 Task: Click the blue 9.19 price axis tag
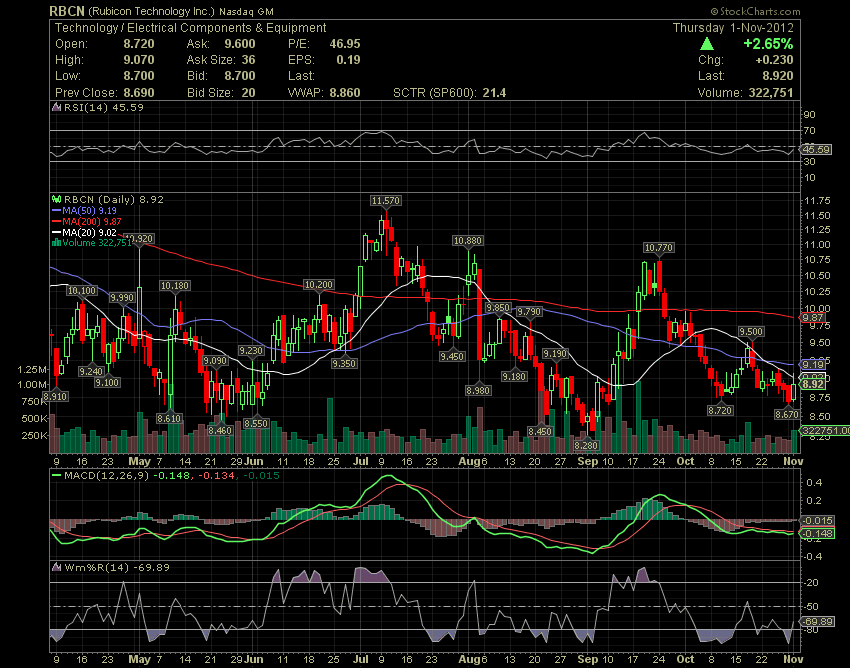click(813, 364)
